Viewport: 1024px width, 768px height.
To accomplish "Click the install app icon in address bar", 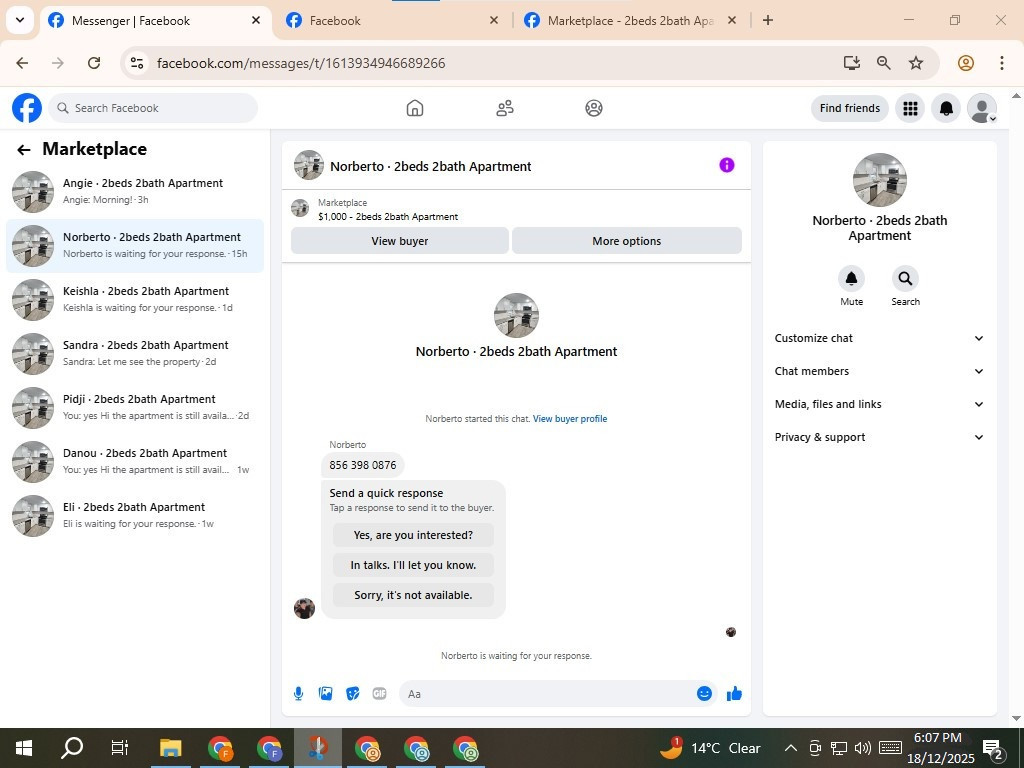I will (x=851, y=63).
